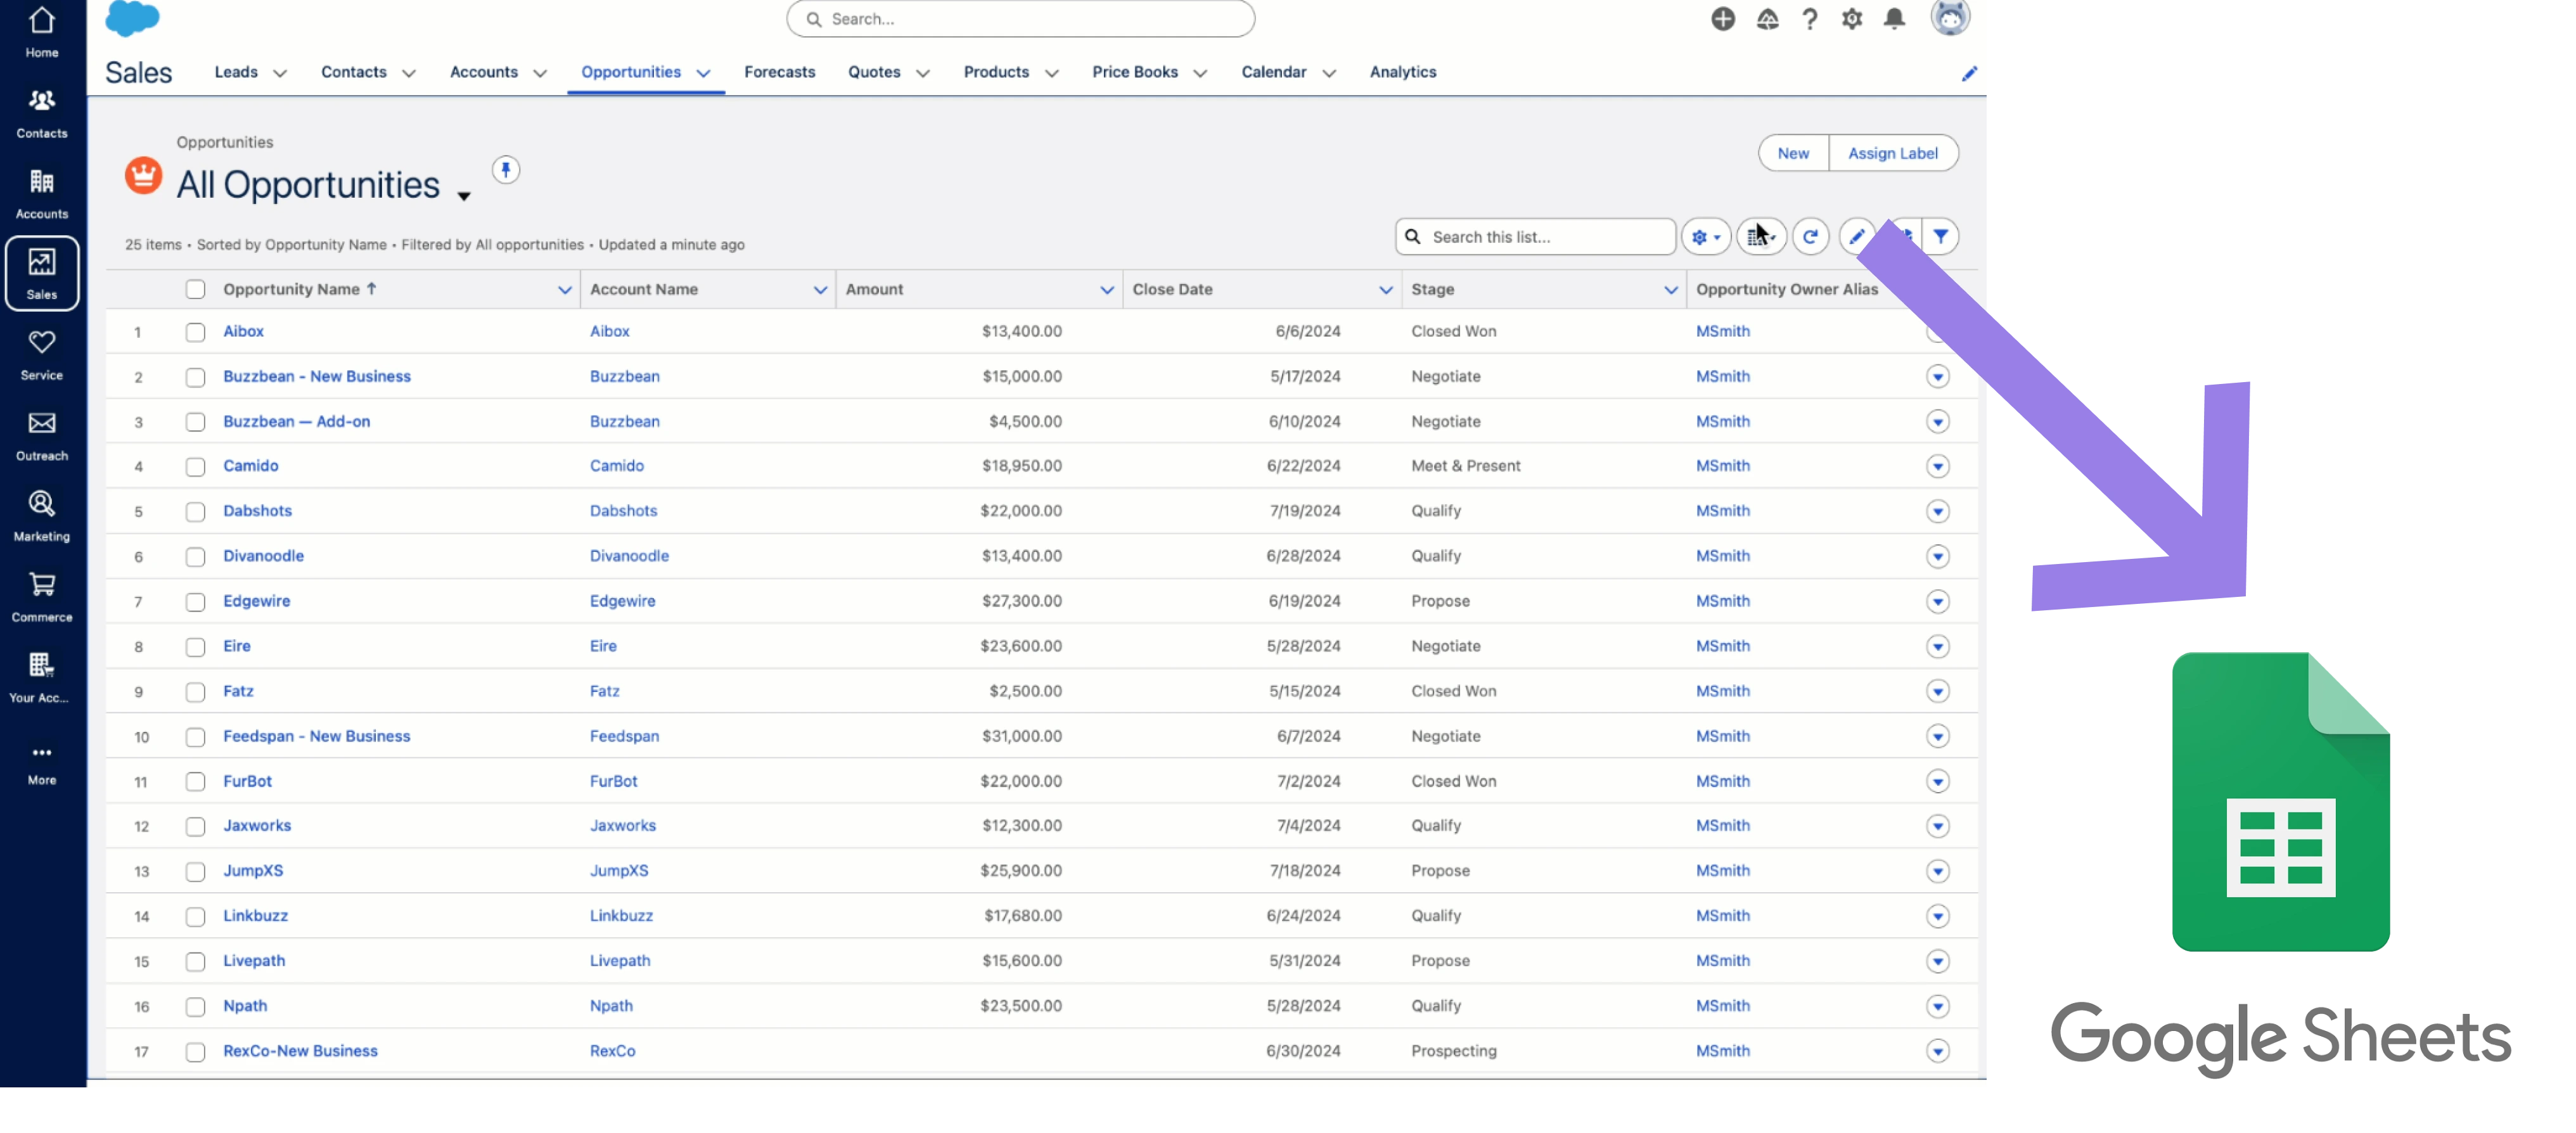Open the Setup gear icon

pos(1851,19)
